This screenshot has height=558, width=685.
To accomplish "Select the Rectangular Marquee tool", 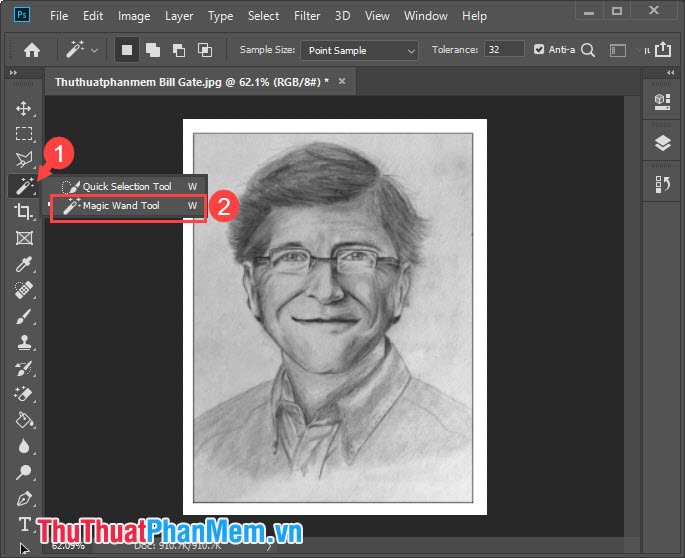I will pos(24,133).
